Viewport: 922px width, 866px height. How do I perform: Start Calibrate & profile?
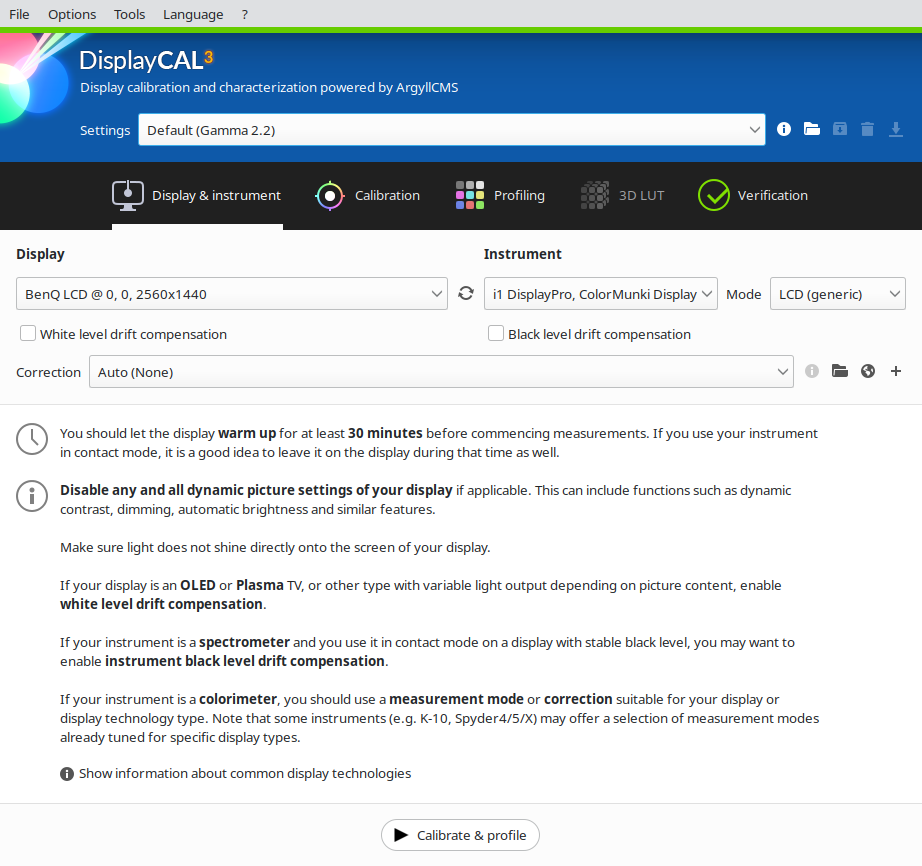[460, 835]
